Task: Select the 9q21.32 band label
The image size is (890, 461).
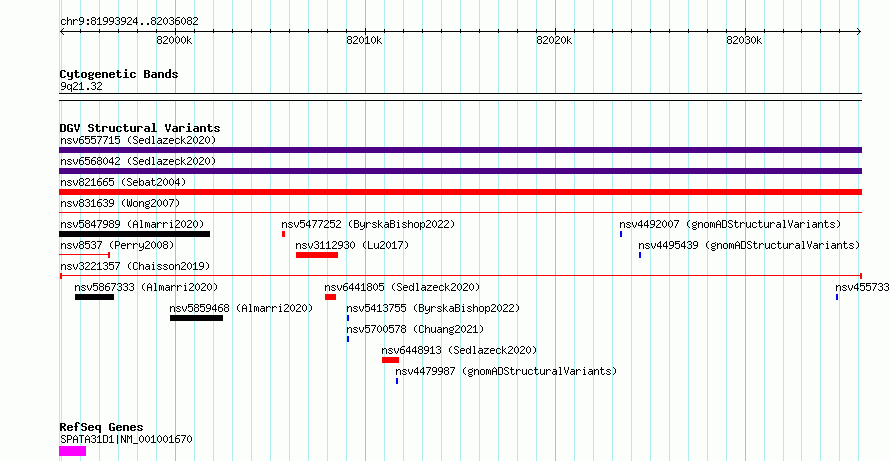Action: 81,87
